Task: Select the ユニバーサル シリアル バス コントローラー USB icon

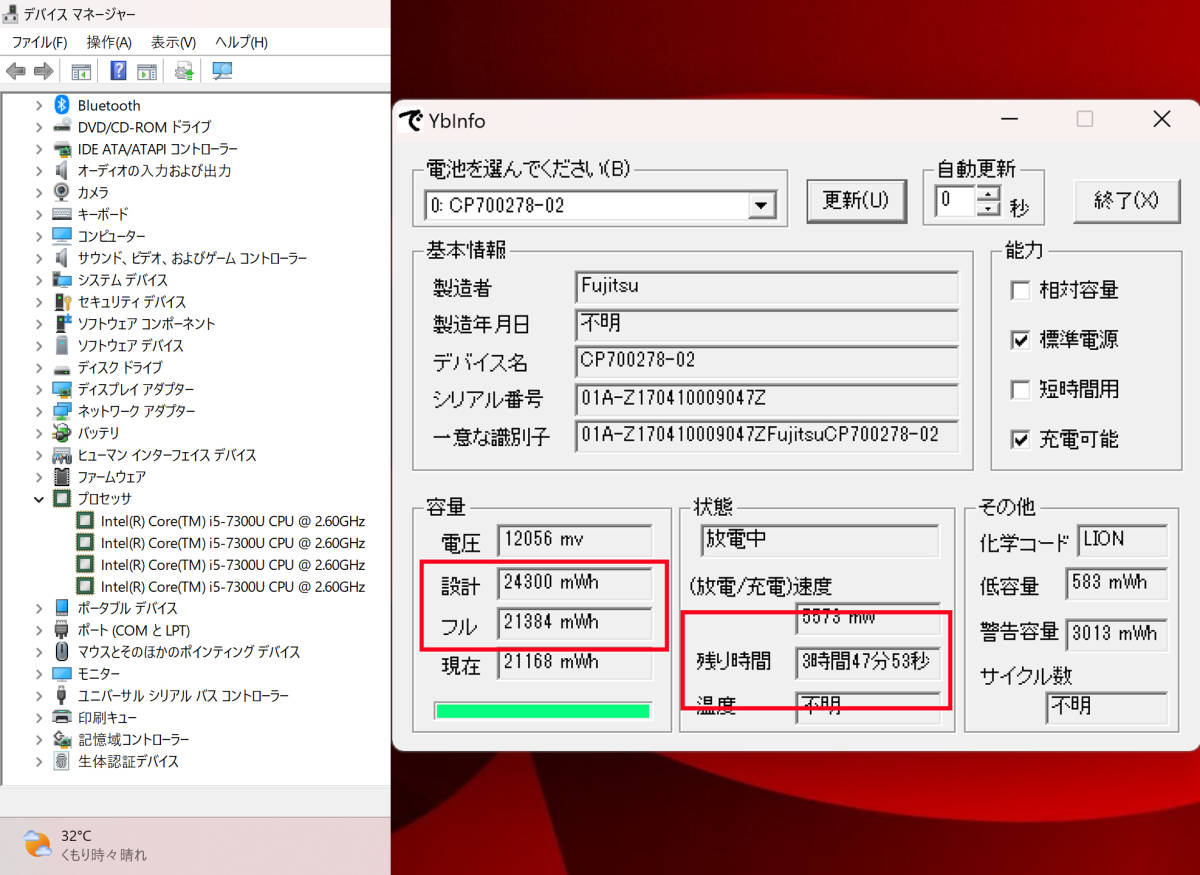Action: click(x=62, y=695)
